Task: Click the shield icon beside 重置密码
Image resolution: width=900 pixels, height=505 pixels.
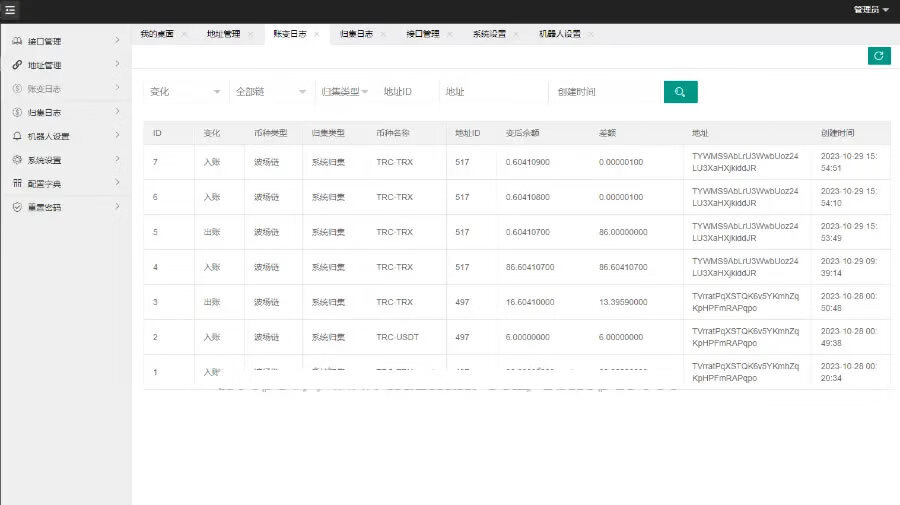Action: click(x=17, y=207)
